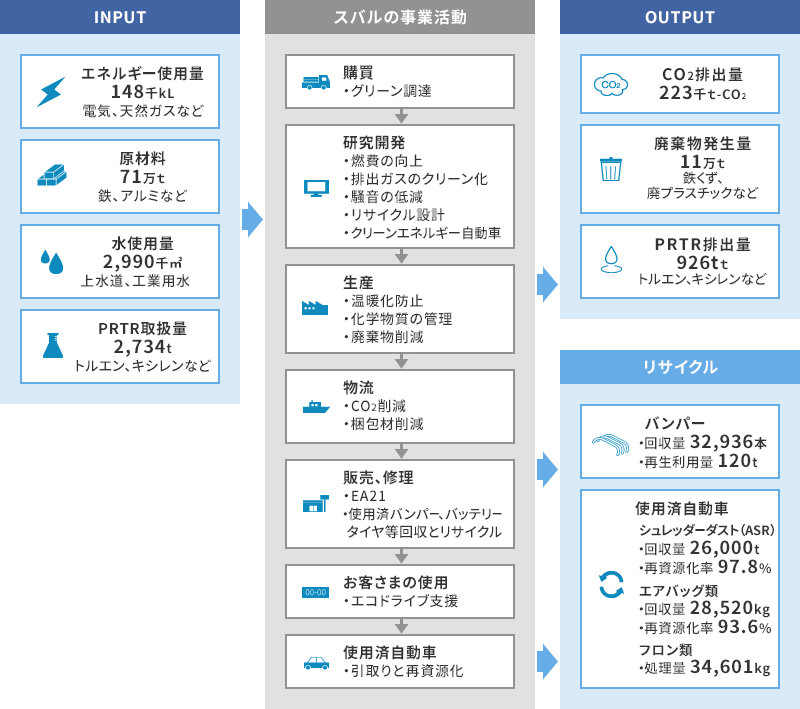Click the factory production icon

click(x=315, y=308)
